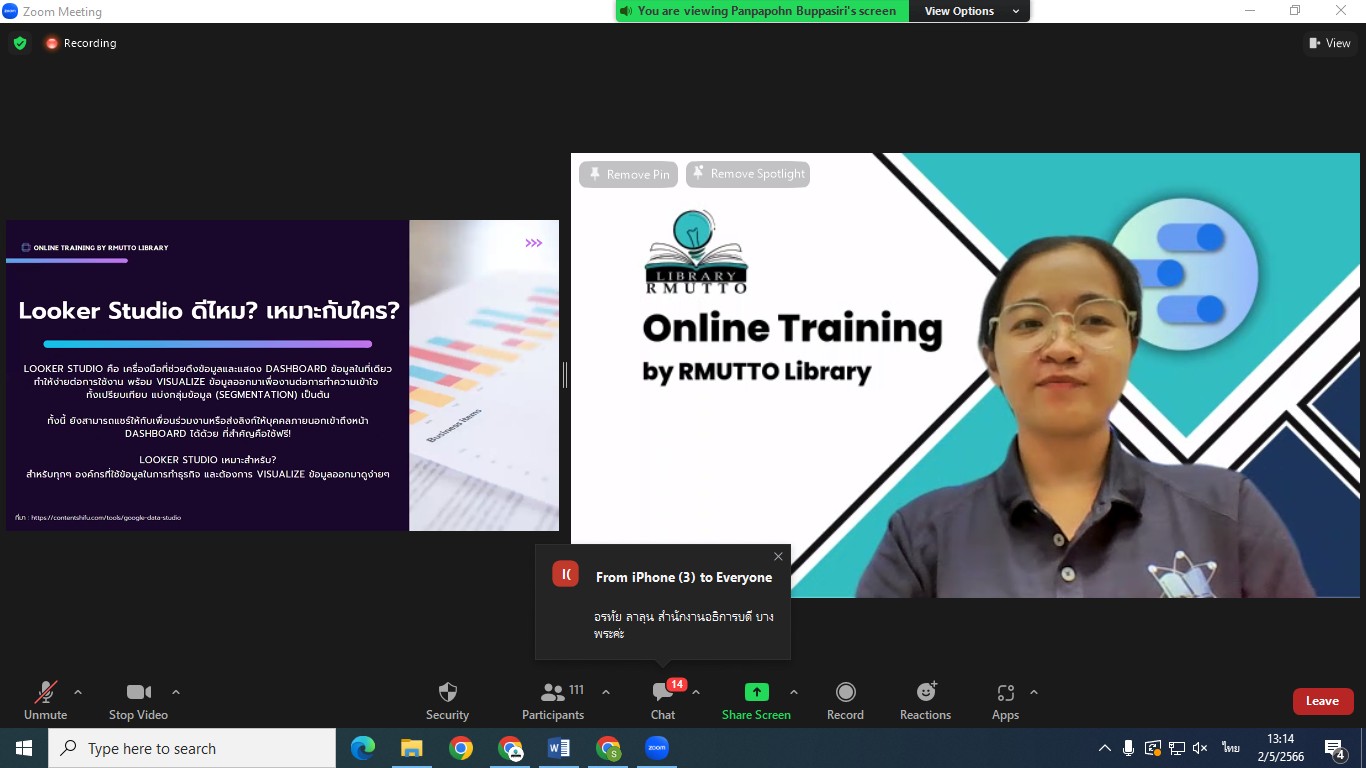Click the screen viewing notification banner
This screenshot has height=768, width=1366.
(763, 11)
